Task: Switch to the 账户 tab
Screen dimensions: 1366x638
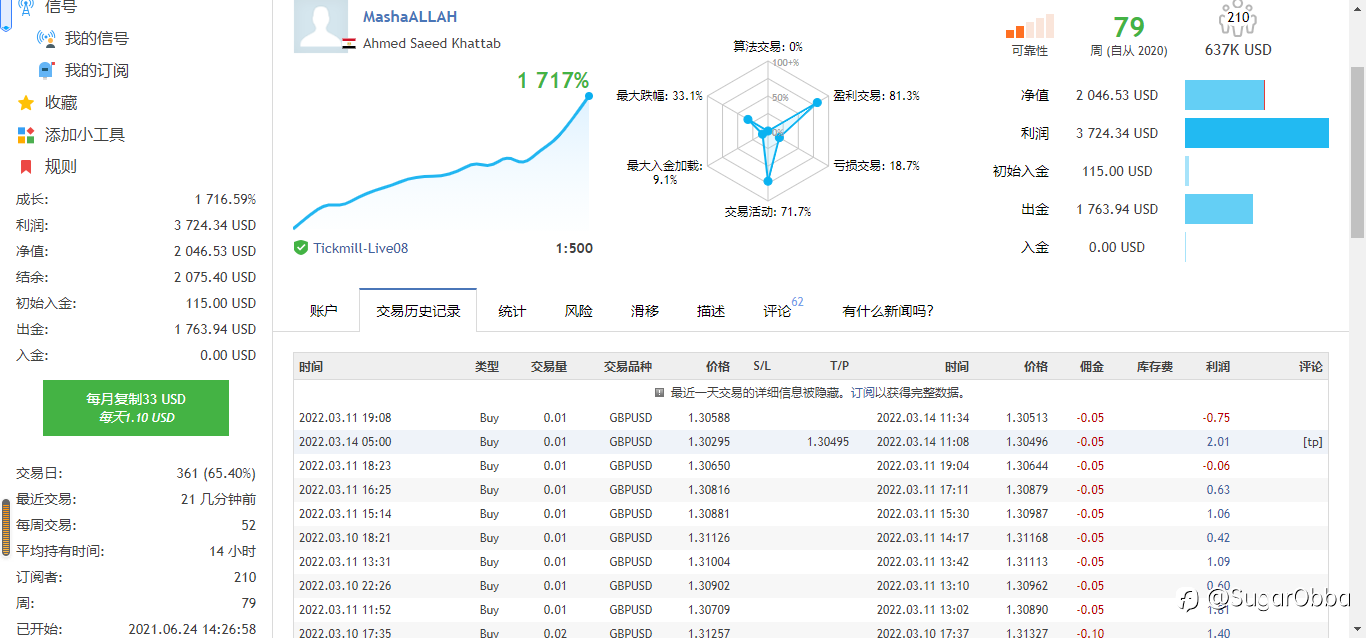Action: [x=324, y=311]
